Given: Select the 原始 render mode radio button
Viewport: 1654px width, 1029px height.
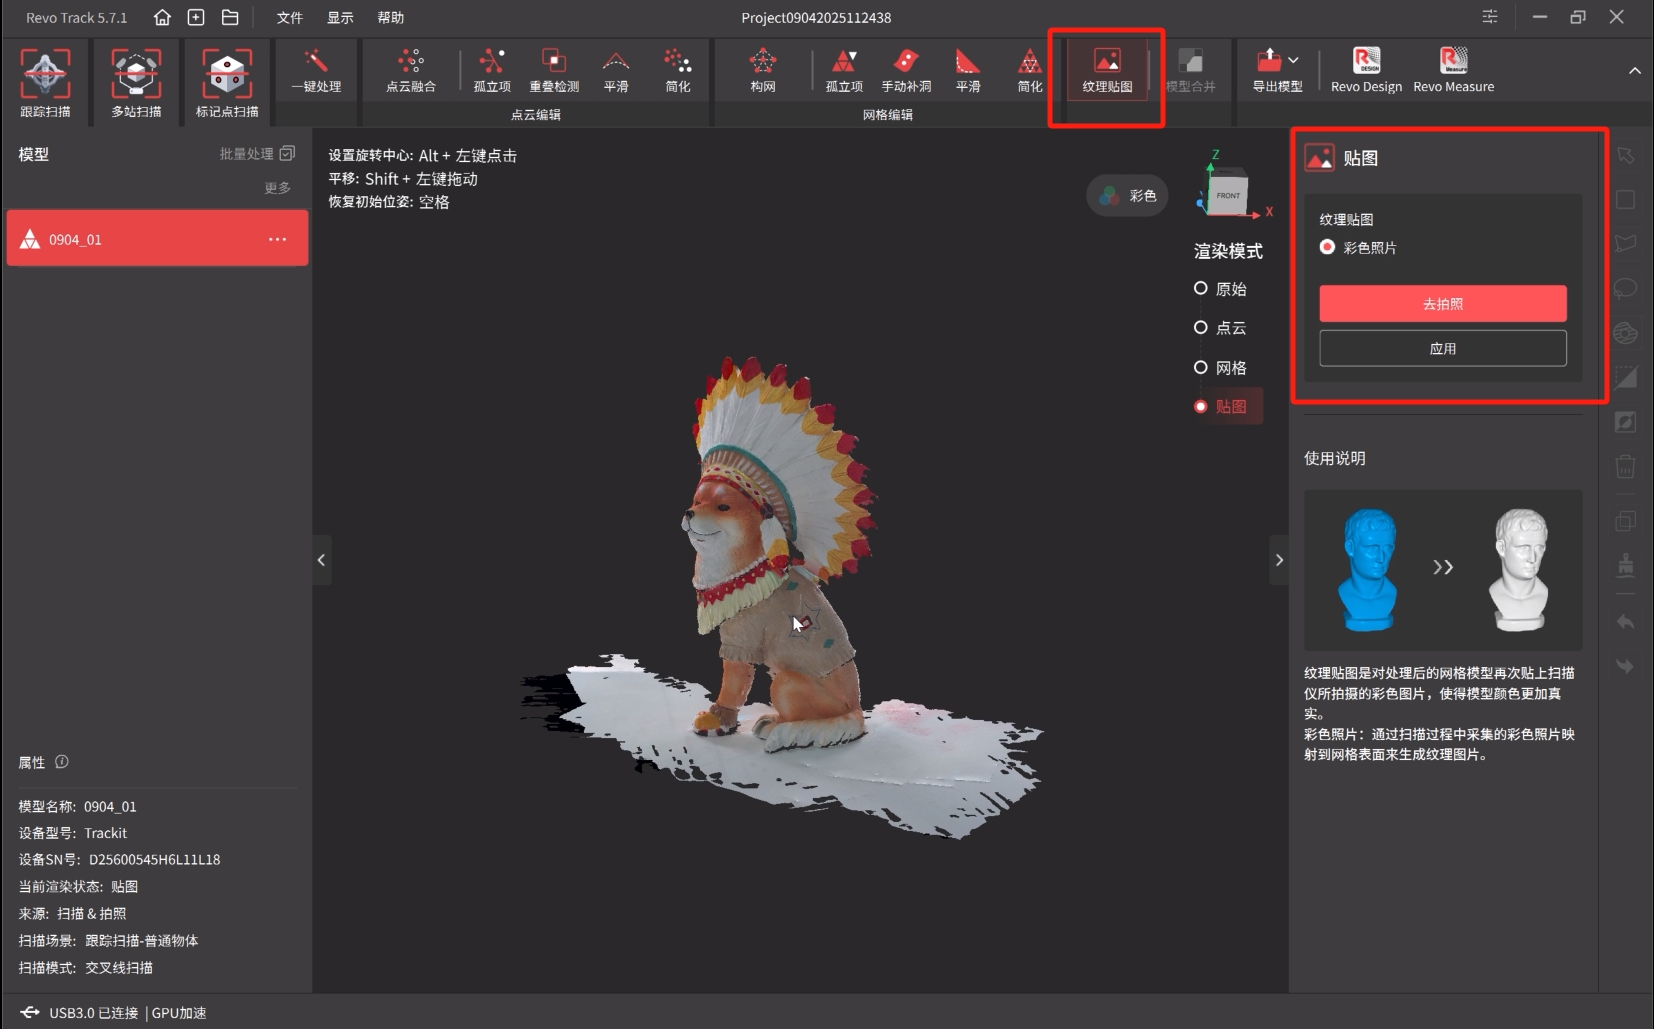Looking at the screenshot, I should [x=1201, y=288].
